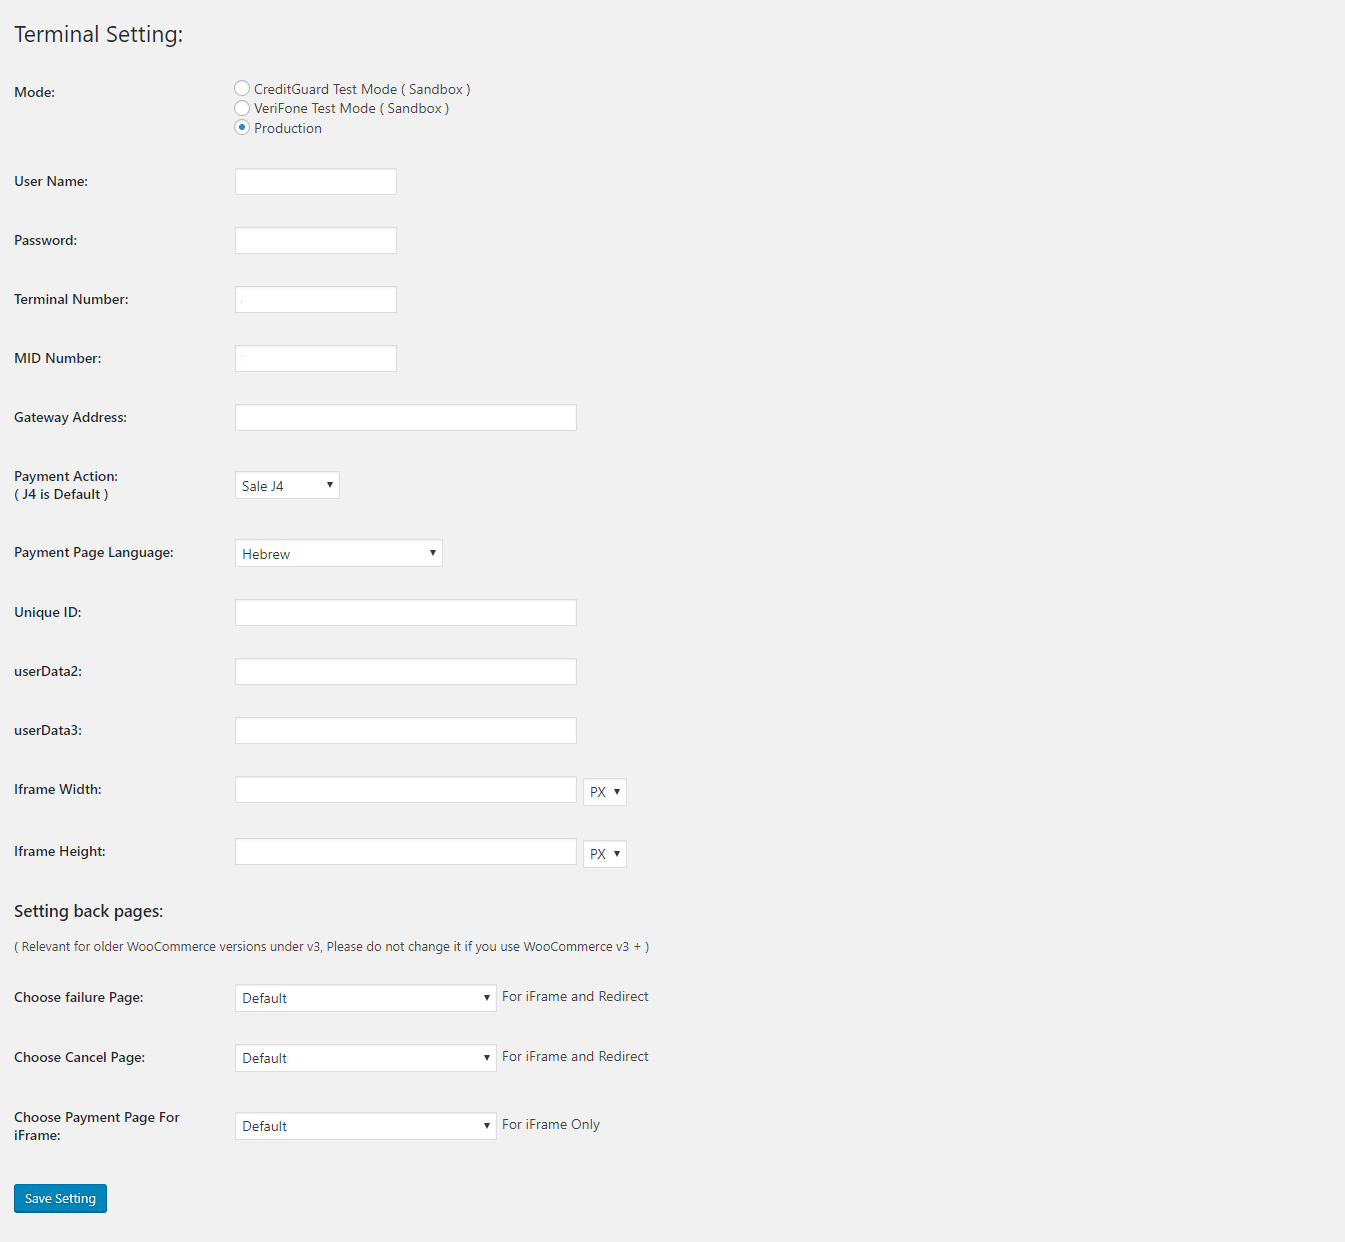The width and height of the screenshot is (1345, 1242).
Task: Click the MID Number input field
Action: [x=316, y=359]
